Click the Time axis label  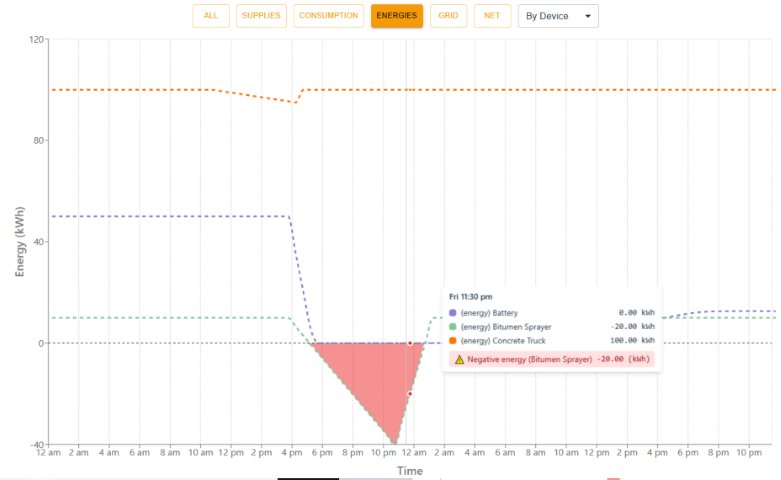pyautogui.click(x=409, y=470)
